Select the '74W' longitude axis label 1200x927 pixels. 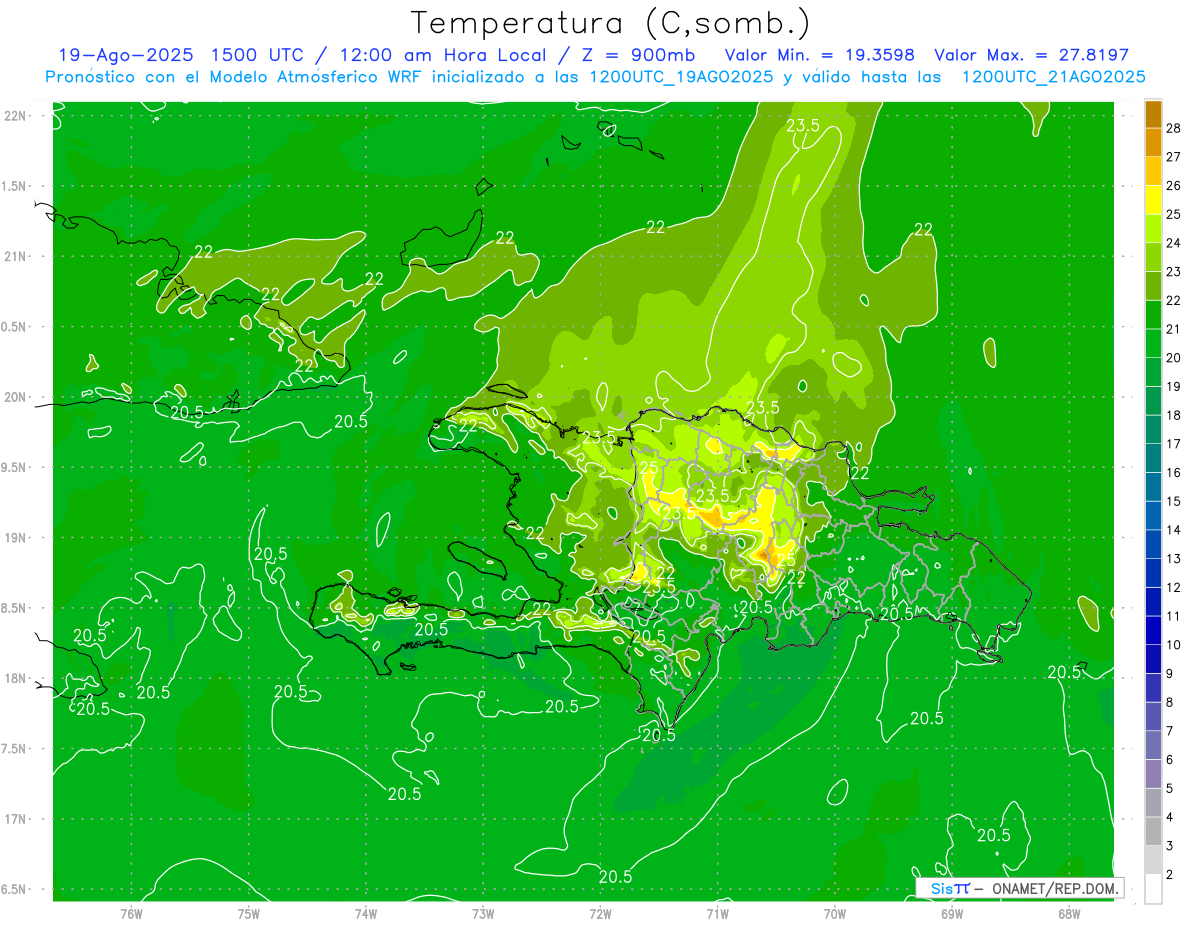(x=366, y=914)
